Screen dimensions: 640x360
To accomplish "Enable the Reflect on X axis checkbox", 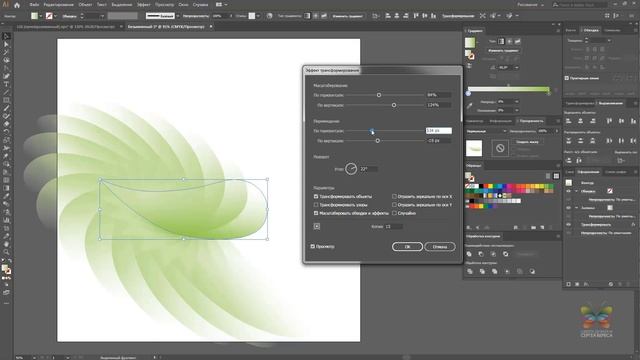I will pyautogui.click(x=394, y=196).
